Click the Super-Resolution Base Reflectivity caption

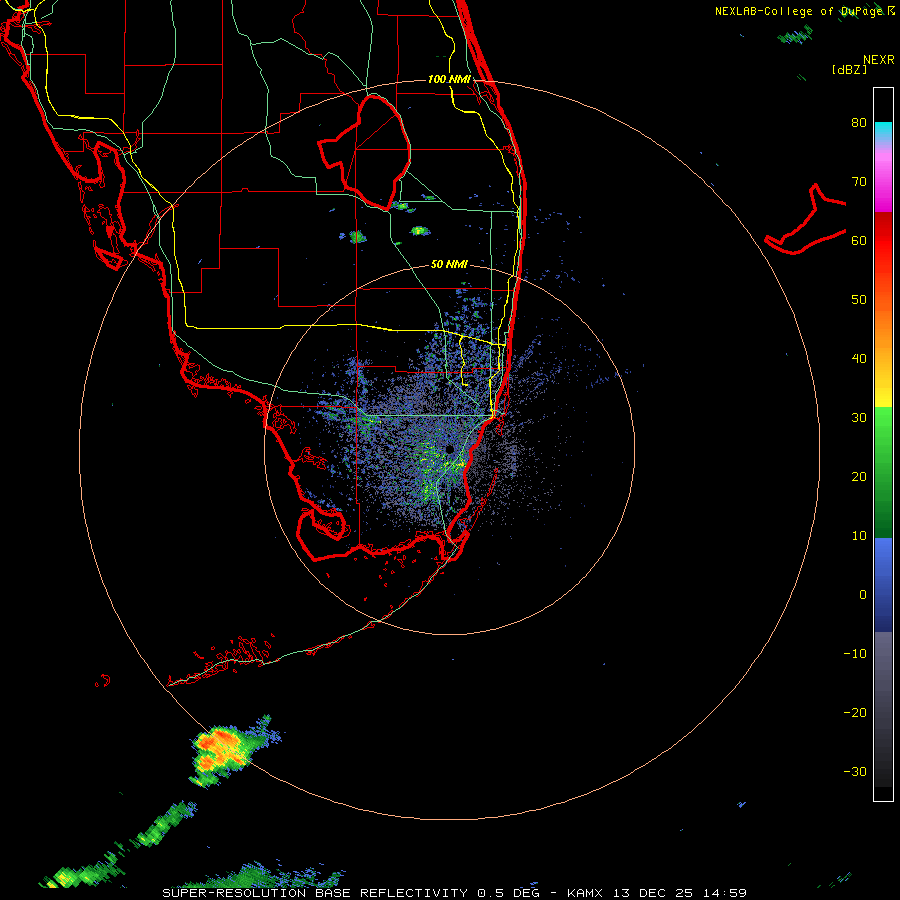(453, 893)
